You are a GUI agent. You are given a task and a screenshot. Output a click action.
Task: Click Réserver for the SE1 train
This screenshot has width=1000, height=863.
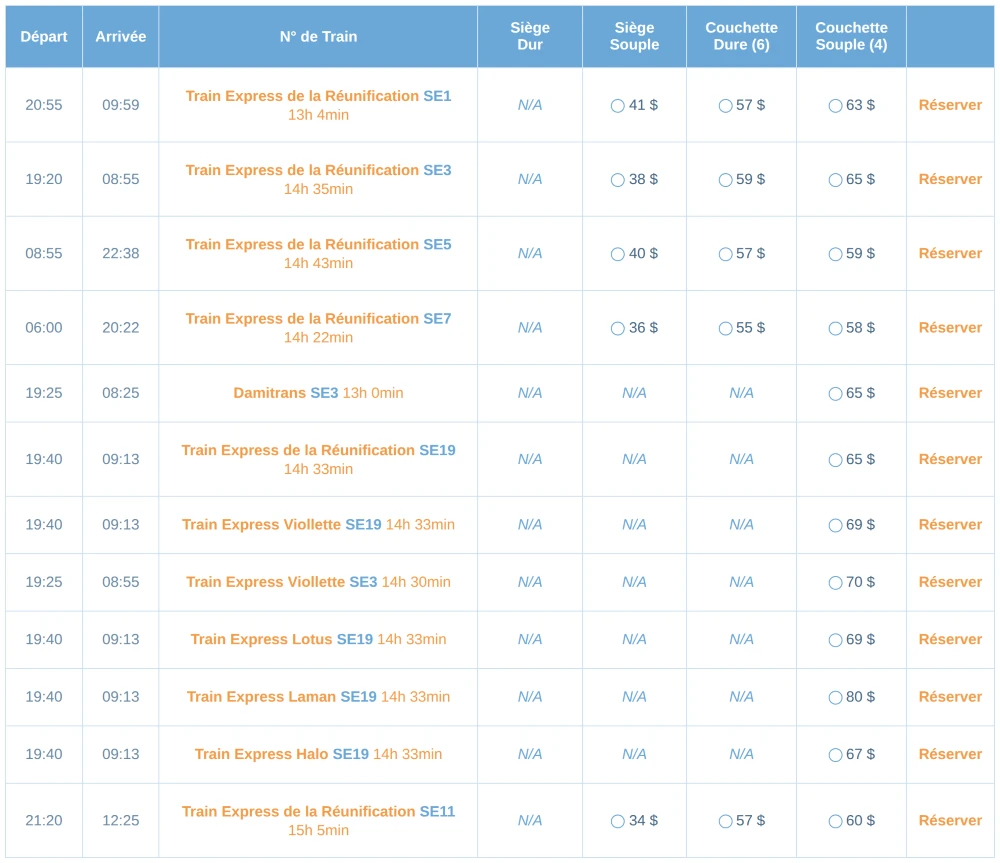(x=950, y=105)
